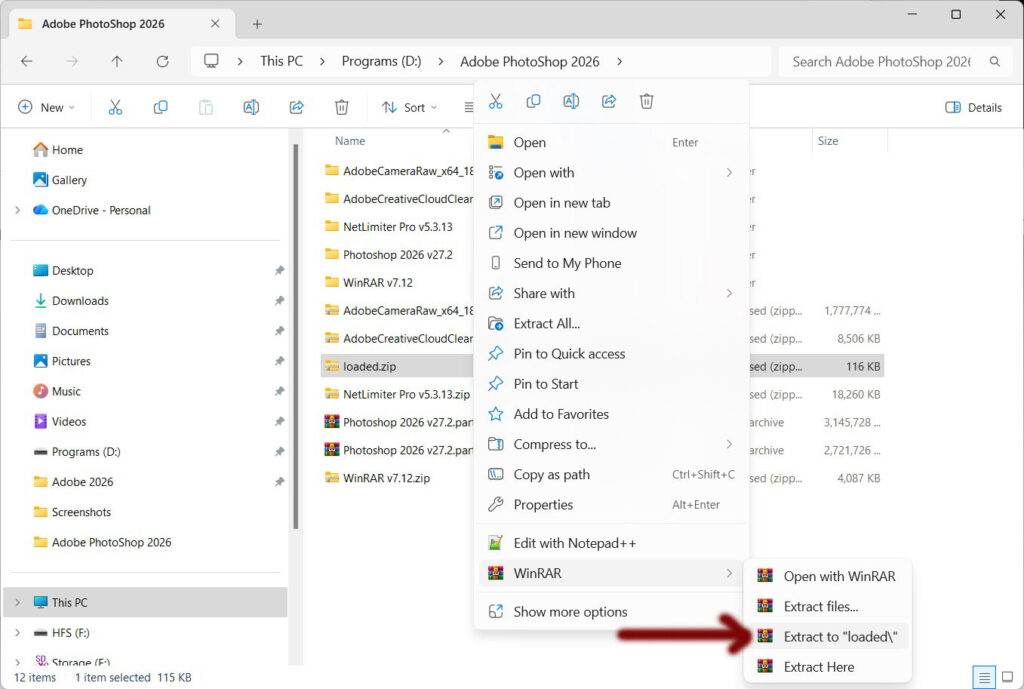Expand the OneDrive - Personal tree node
Image resolution: width=1024 pixels, height=689 pixels.
pos(17,210)
